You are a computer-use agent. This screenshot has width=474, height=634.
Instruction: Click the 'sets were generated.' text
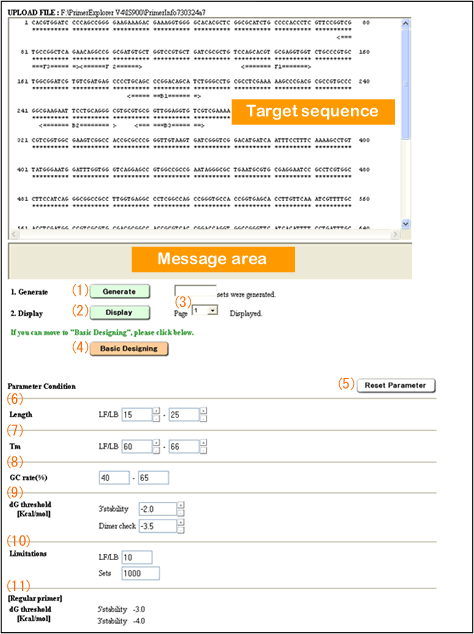click(x=247, y=295)
